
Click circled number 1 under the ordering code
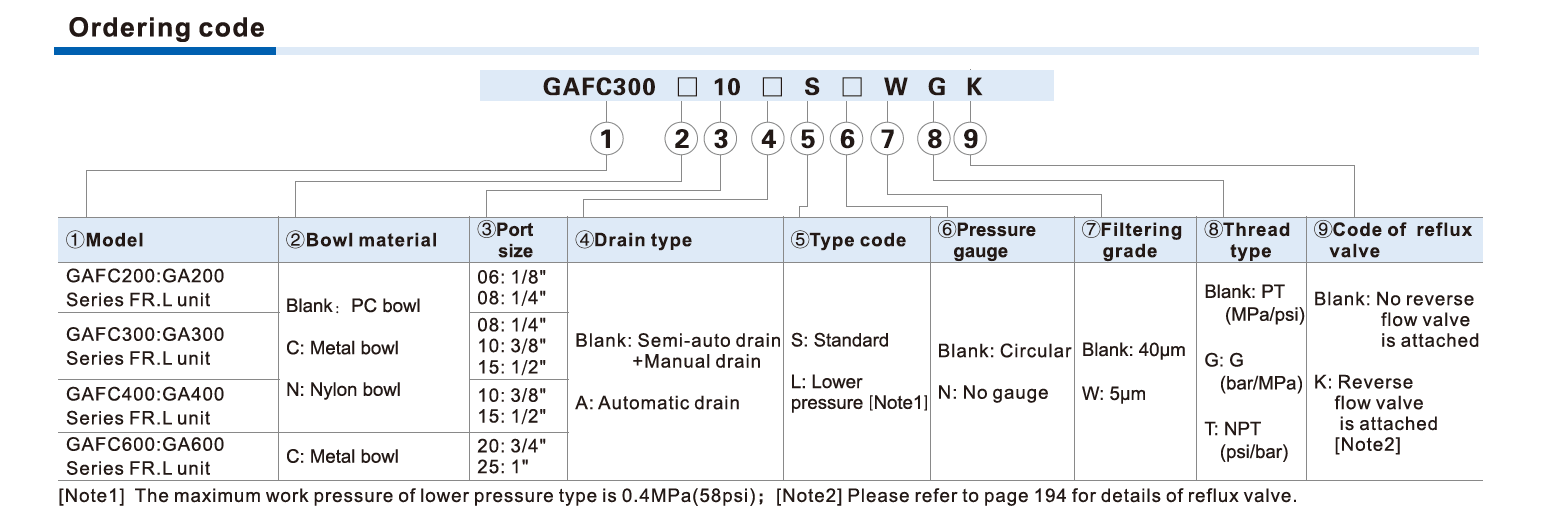pos(606,139)
